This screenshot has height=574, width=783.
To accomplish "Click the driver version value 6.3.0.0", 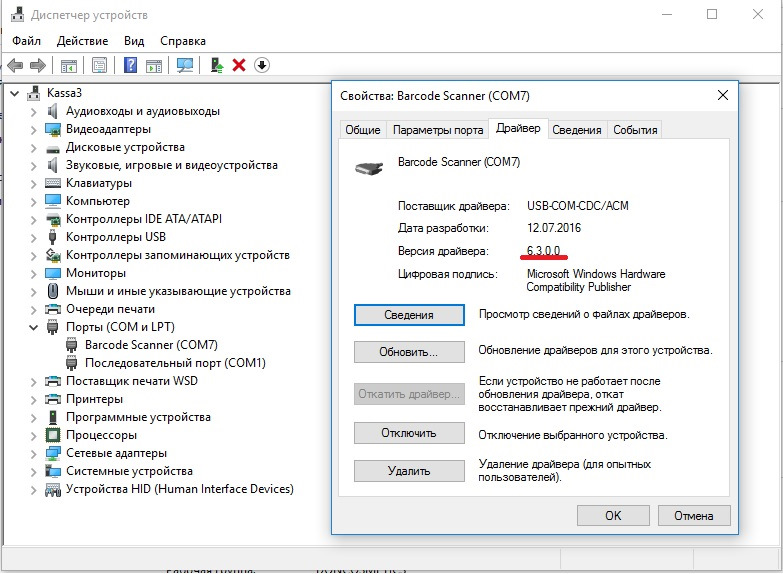I will pos(543,250).
